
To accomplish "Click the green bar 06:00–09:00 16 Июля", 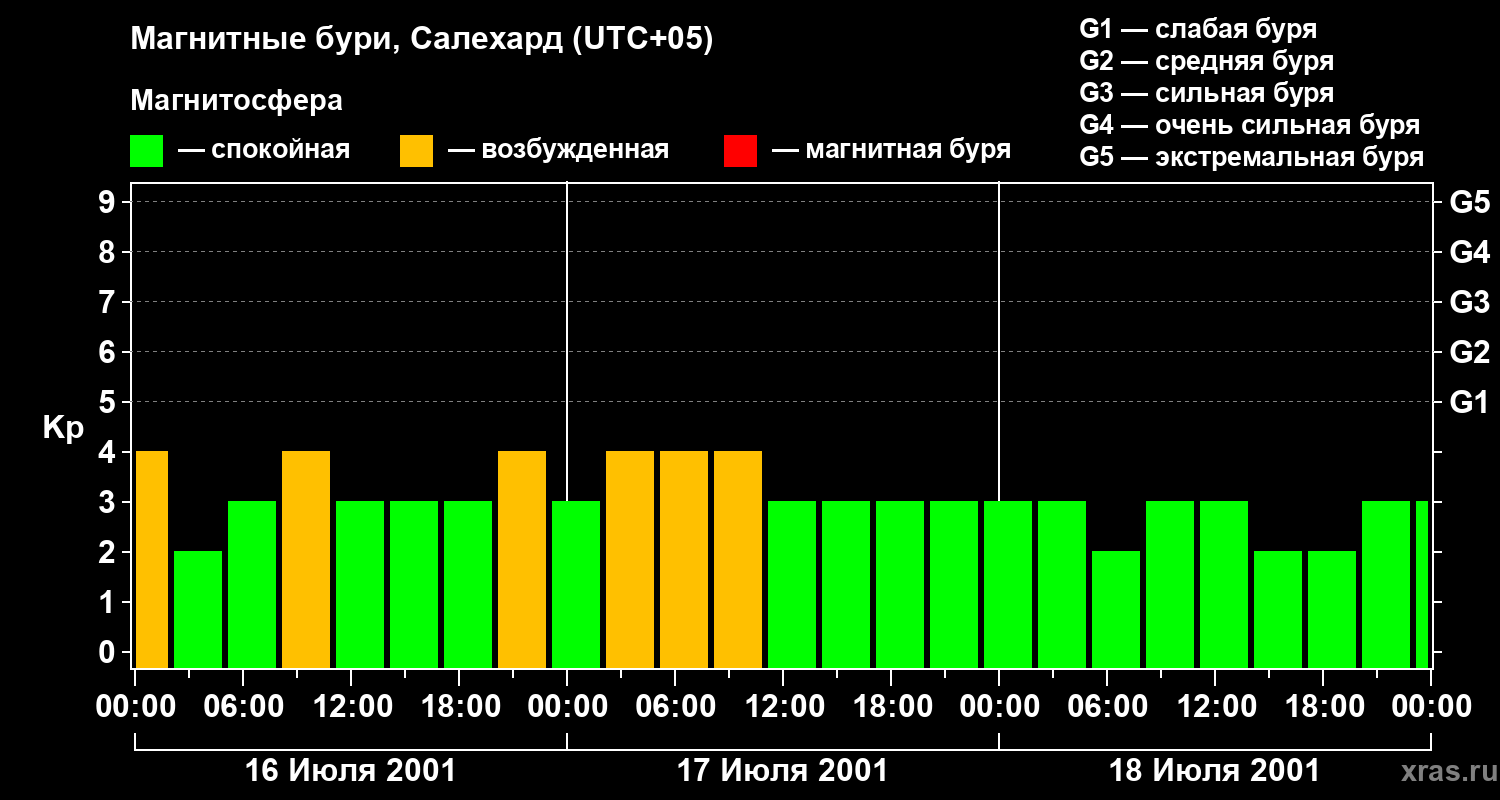I will pyautogui.click(x=252, y=584).
